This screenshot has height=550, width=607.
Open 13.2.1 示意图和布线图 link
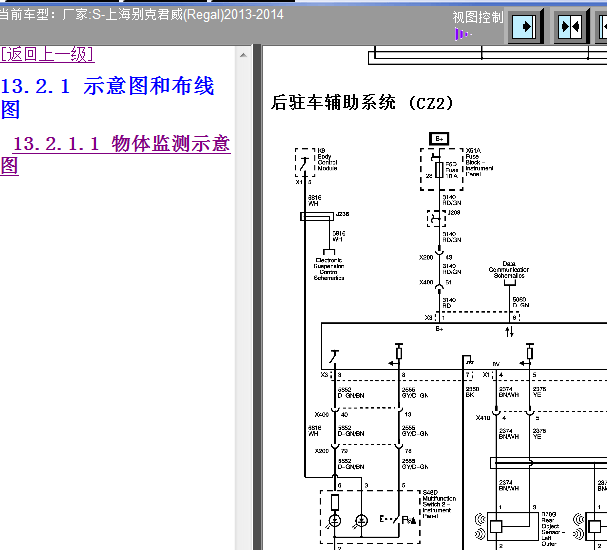(107, 97)
